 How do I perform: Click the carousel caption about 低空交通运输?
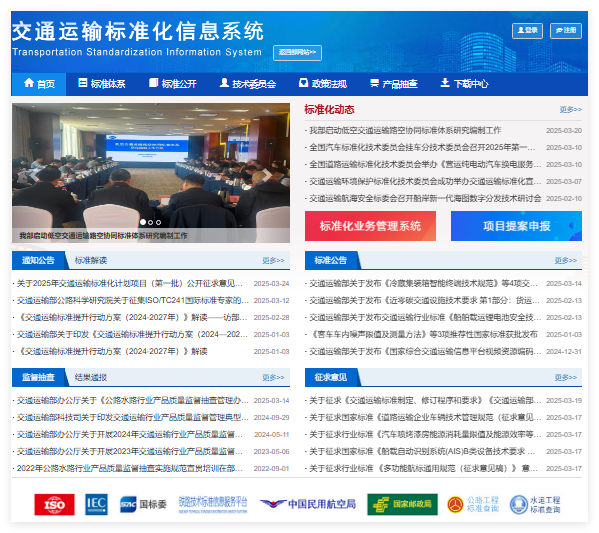[103, 235]
